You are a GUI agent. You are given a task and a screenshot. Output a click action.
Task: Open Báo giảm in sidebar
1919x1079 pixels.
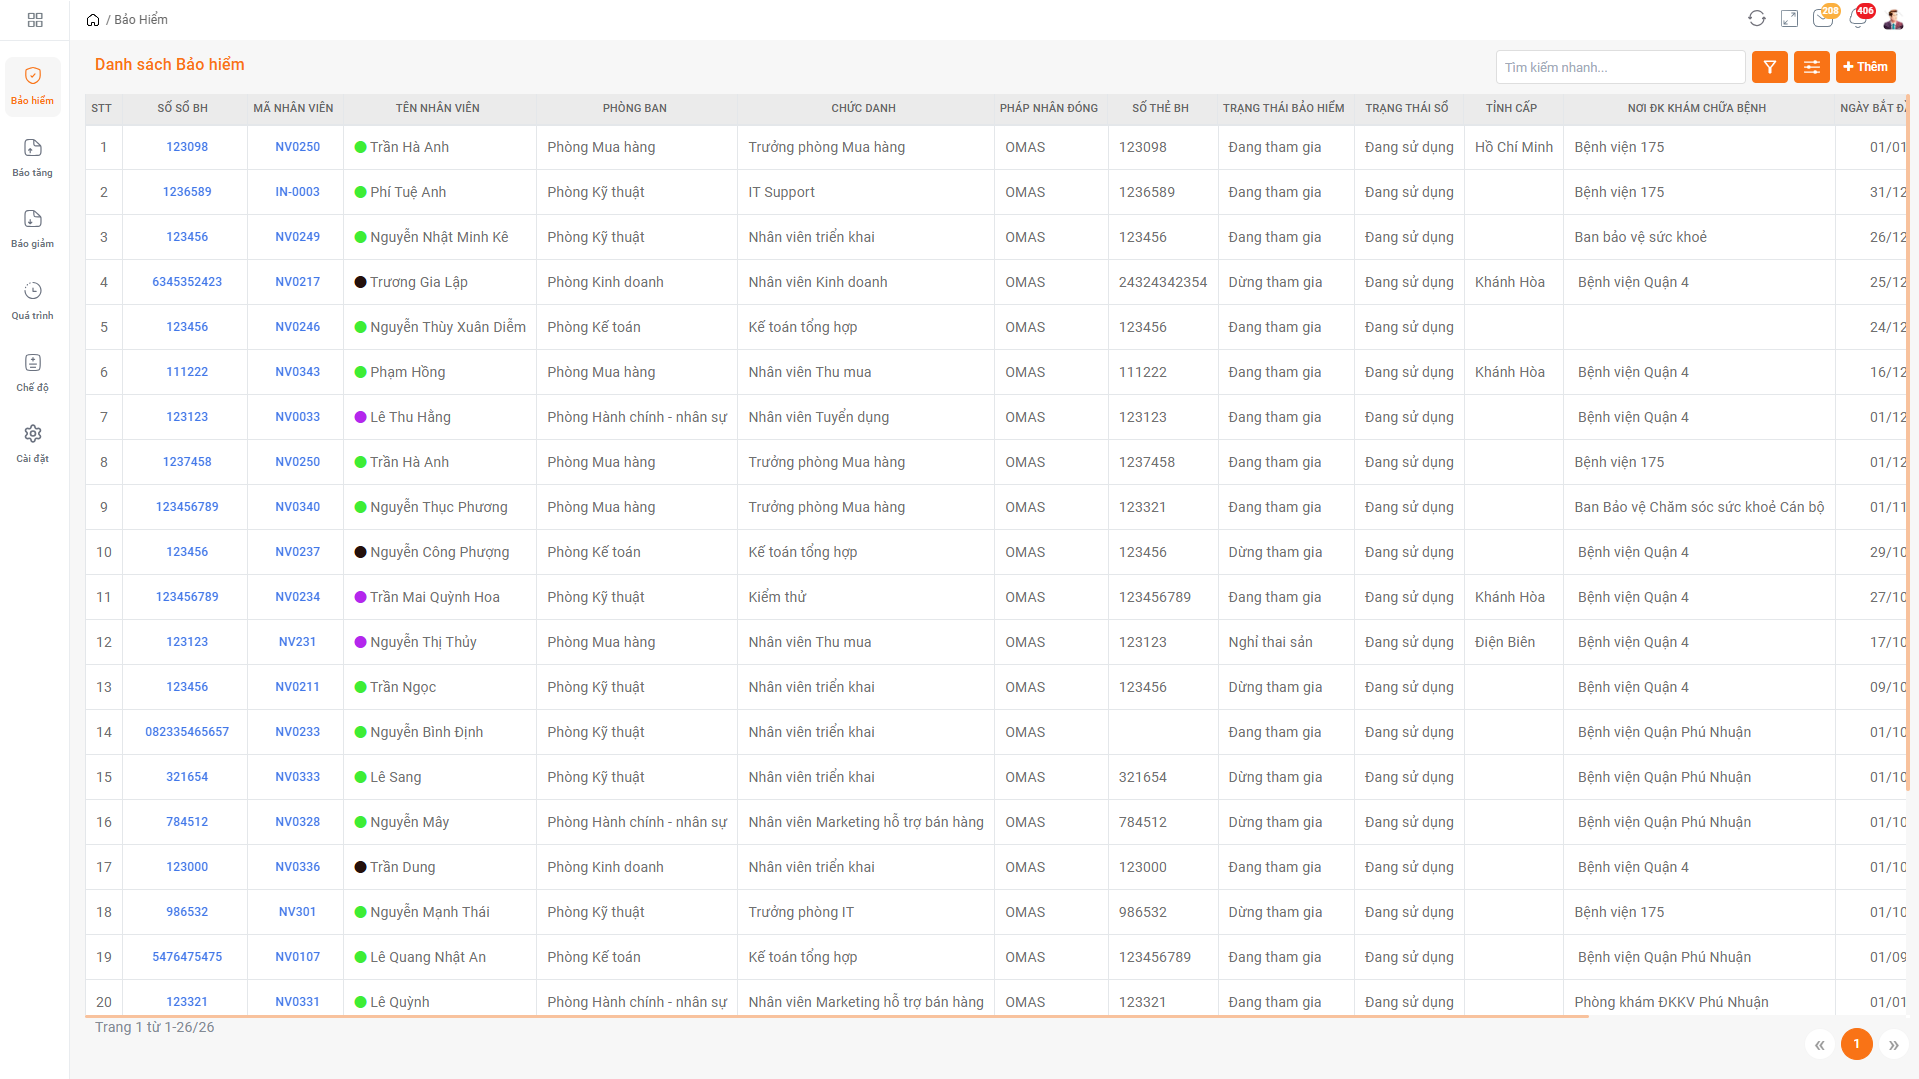point(33,228)
